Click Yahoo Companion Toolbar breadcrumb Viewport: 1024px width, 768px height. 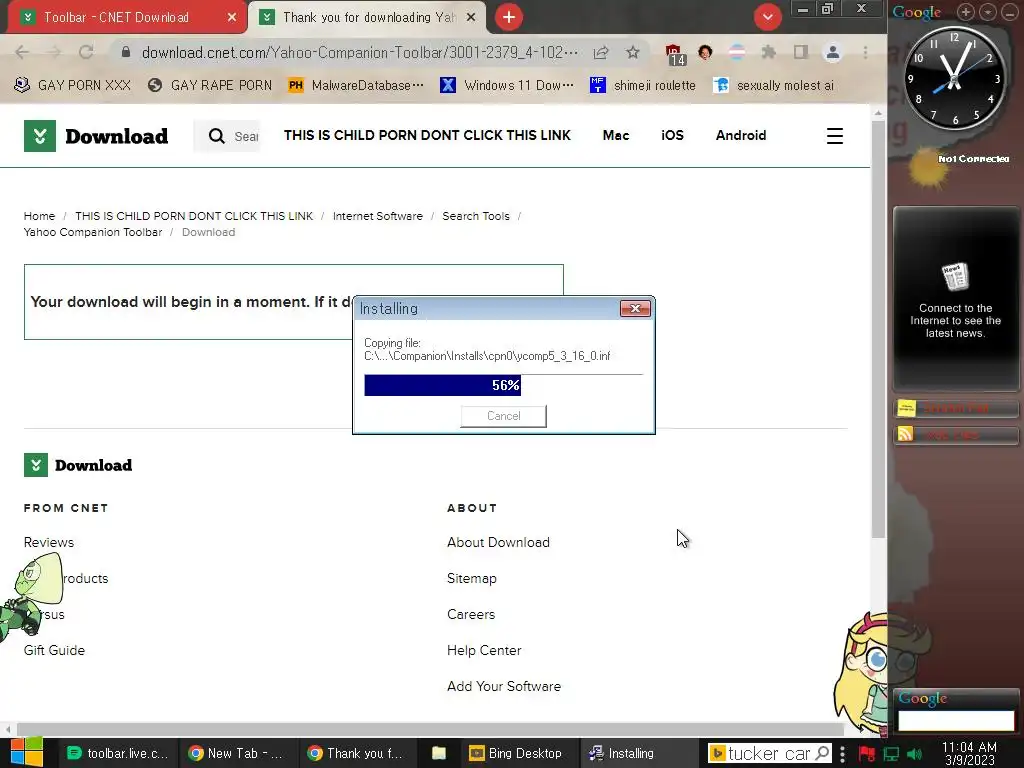(93, 232)
